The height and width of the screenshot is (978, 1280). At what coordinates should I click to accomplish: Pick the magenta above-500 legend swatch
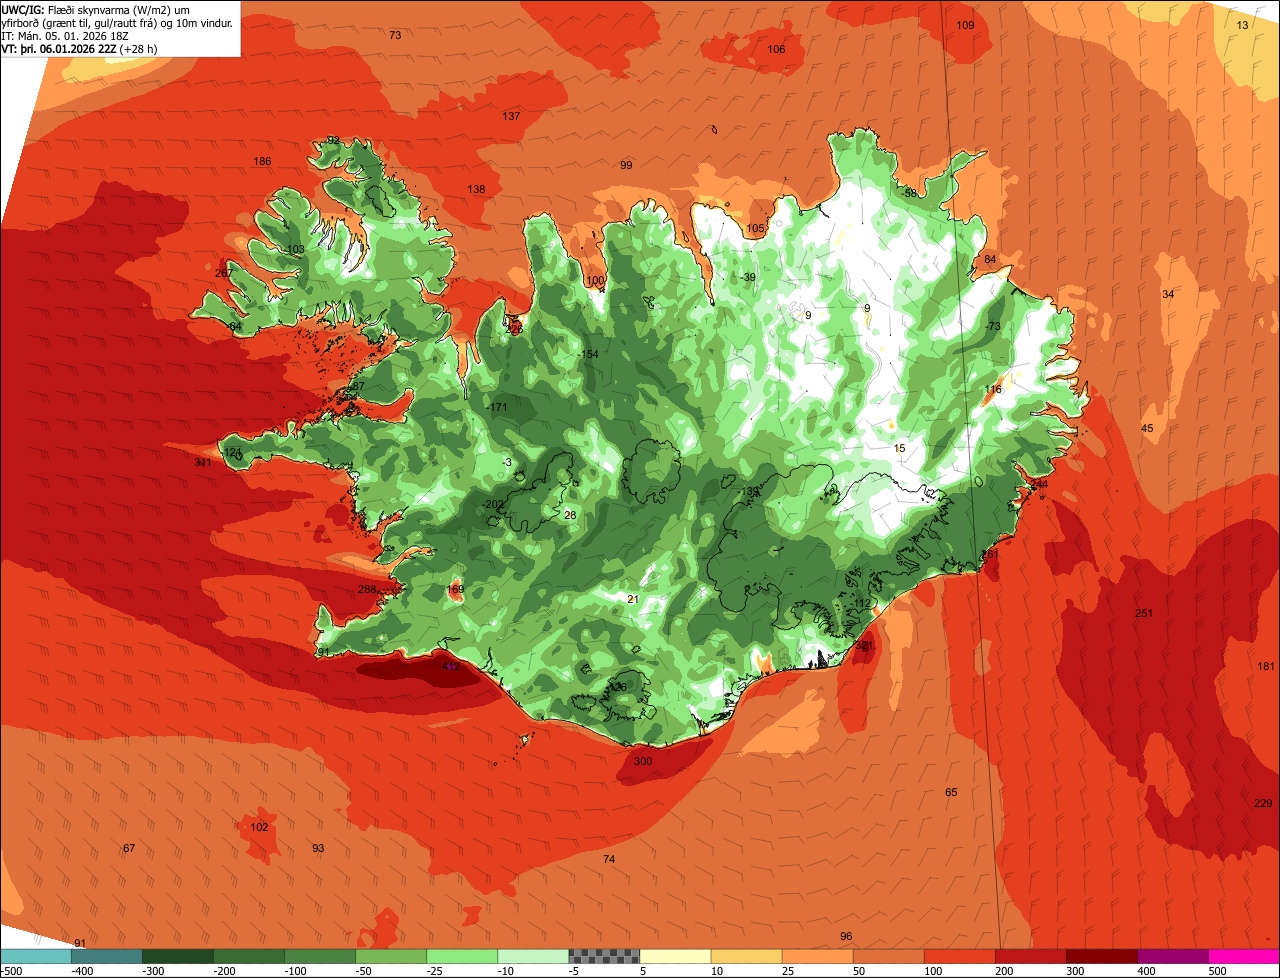click(x=1243, y=956)
